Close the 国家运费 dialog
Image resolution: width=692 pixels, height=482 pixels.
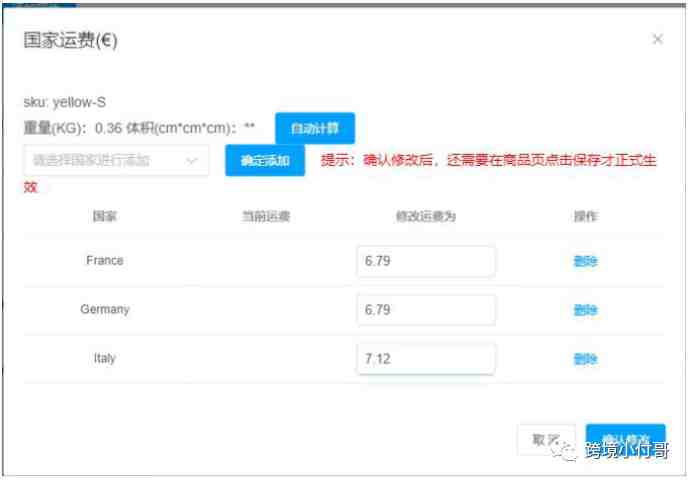[x=658, y=39]
